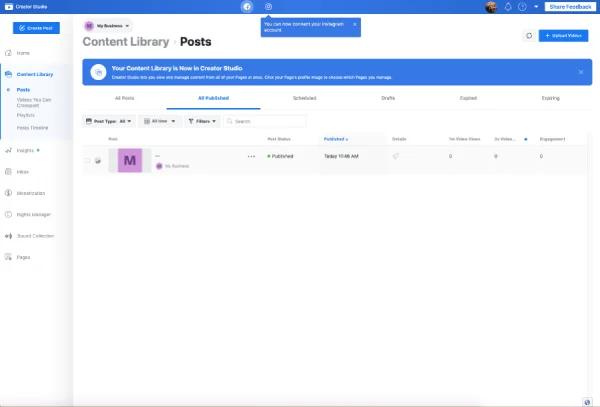Switch to the Drafts tab
The image size is (600, 407).
pos(387,98)
